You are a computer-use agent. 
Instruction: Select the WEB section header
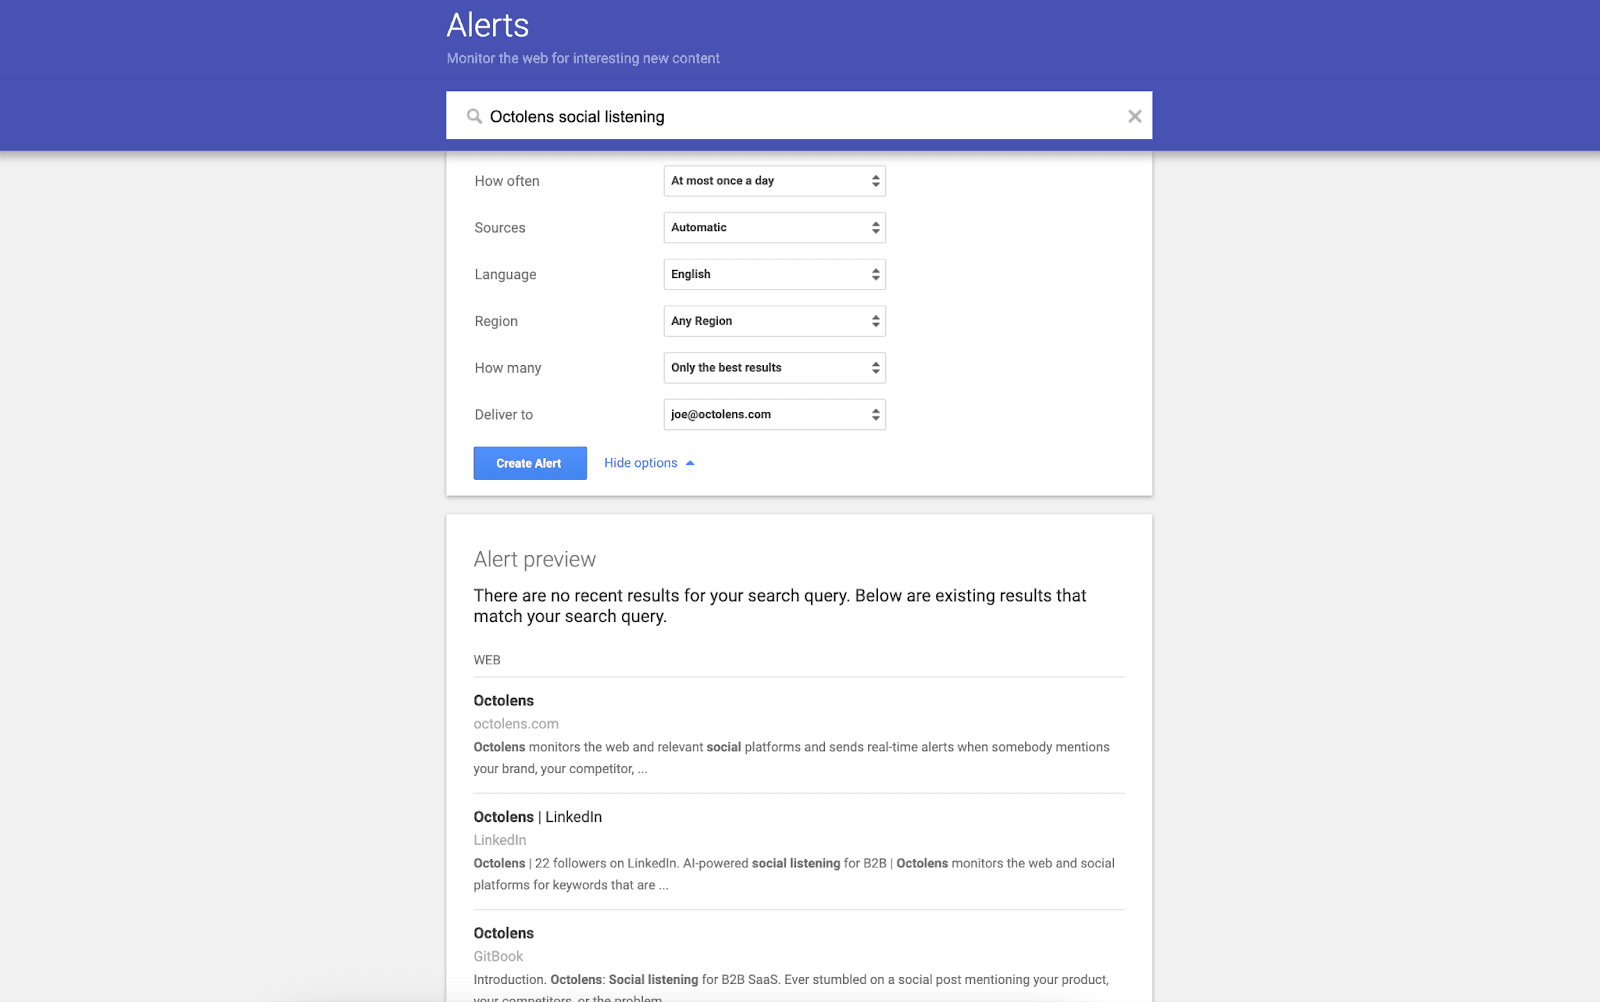487,659
